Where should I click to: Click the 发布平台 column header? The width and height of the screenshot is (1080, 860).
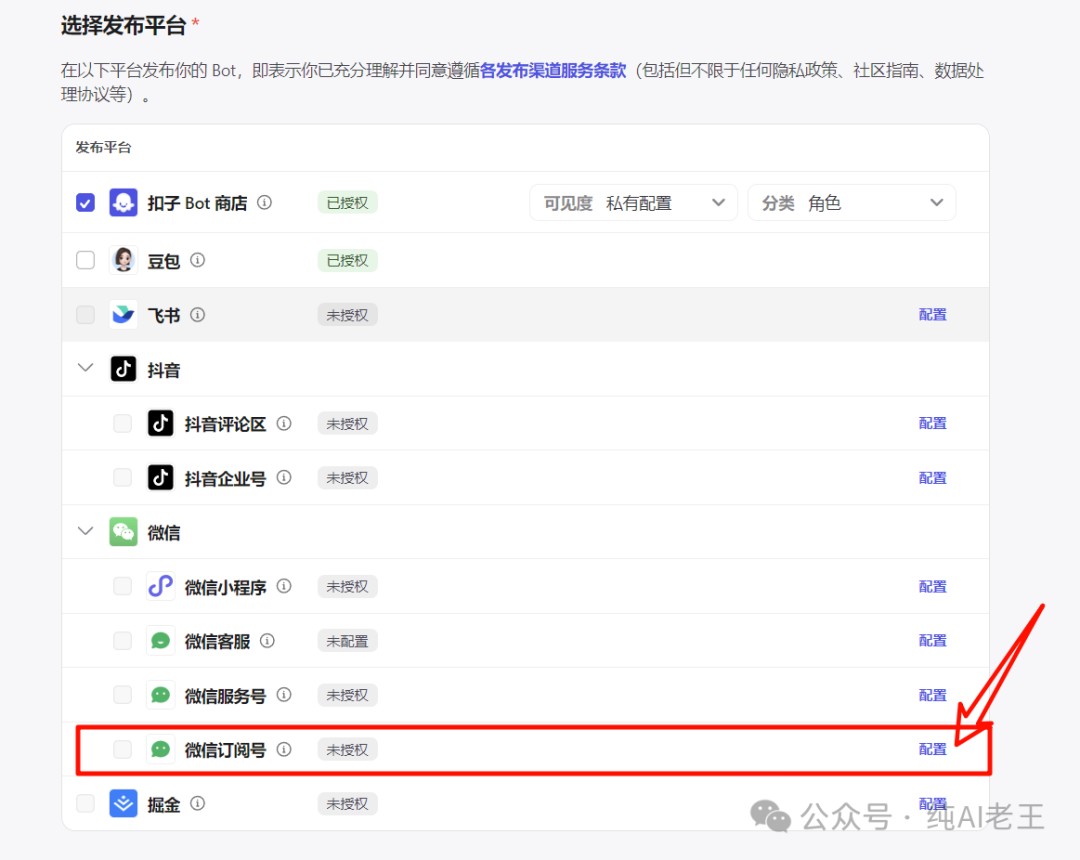point(103,147)
